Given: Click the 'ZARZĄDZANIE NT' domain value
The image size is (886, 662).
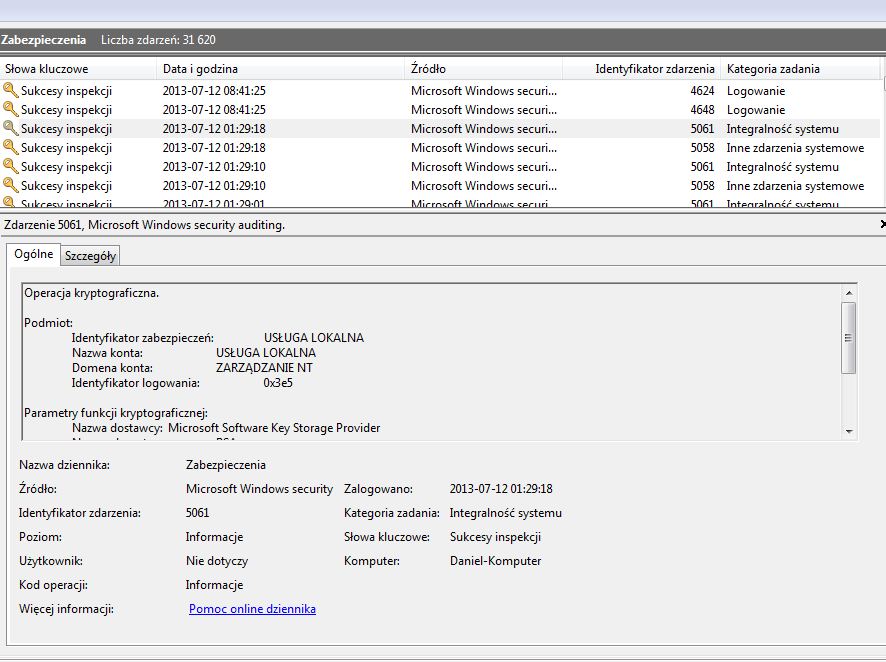Looking at the screenshot, I should pos(264,368).
